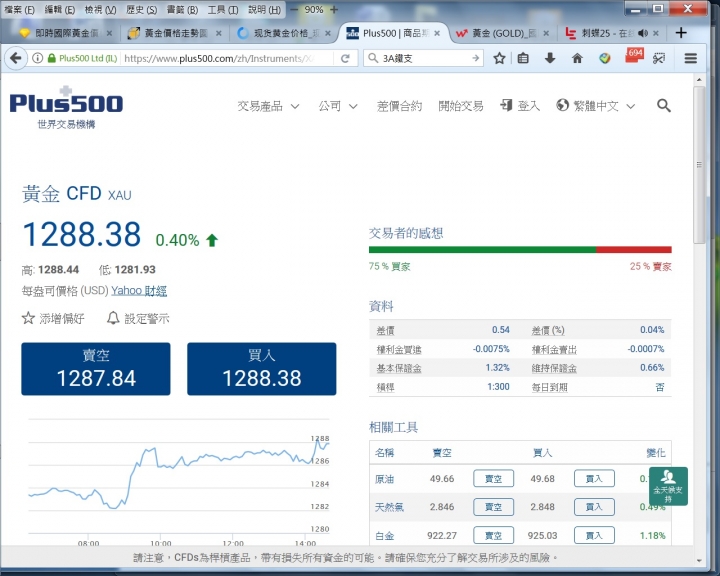720x576 pixels.
Task: Expand the 交易產品 dropdown menu
Action: click(268, 106)
